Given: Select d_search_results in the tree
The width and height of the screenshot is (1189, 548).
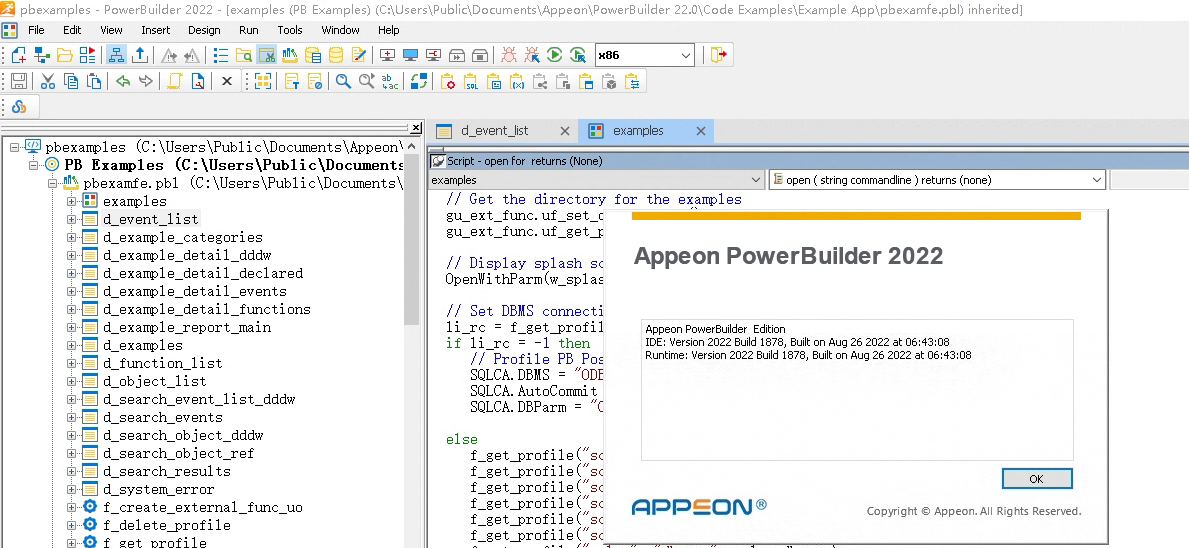Looking at the screenshot, I should pos(167,471).
